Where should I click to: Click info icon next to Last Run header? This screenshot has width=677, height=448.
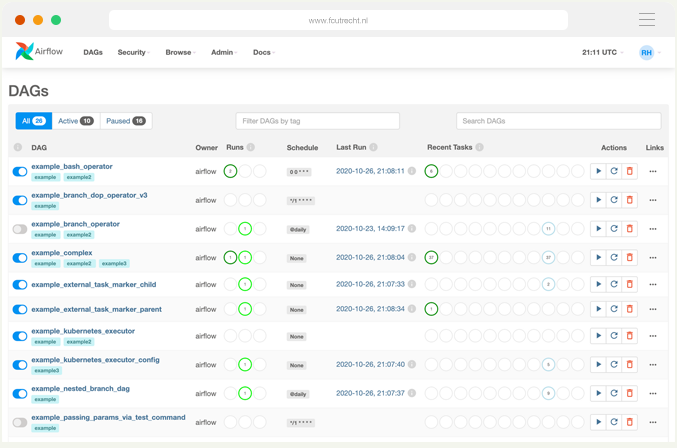373,147
